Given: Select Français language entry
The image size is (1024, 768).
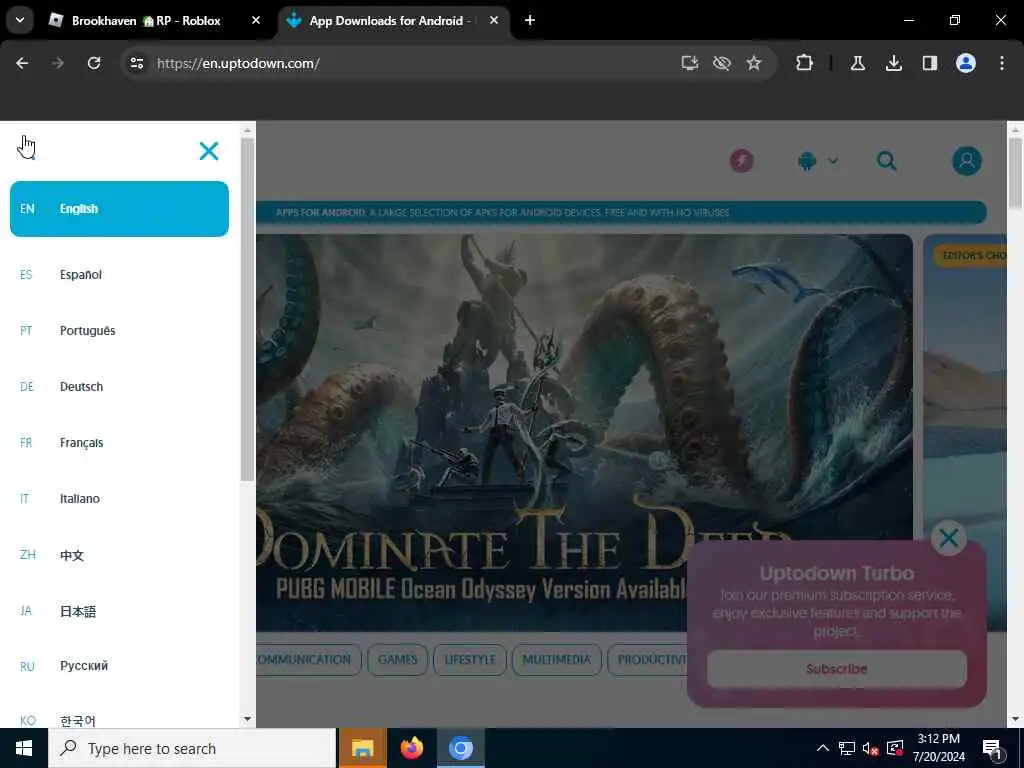Looking at the screenshot, I should click(120, 443).
